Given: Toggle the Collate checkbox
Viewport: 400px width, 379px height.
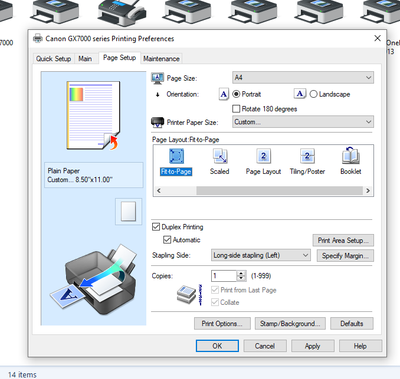Looking at the screenshot, I should click(215, 302).
